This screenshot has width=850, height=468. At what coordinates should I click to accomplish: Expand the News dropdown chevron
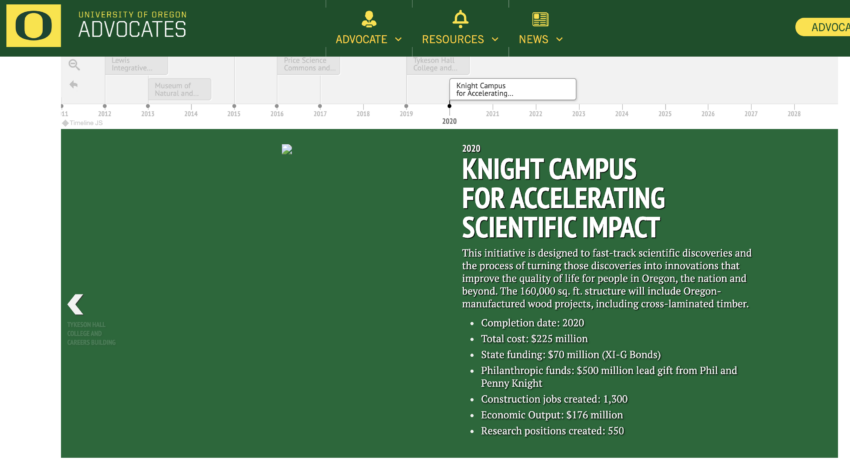[x=559, y=39]
